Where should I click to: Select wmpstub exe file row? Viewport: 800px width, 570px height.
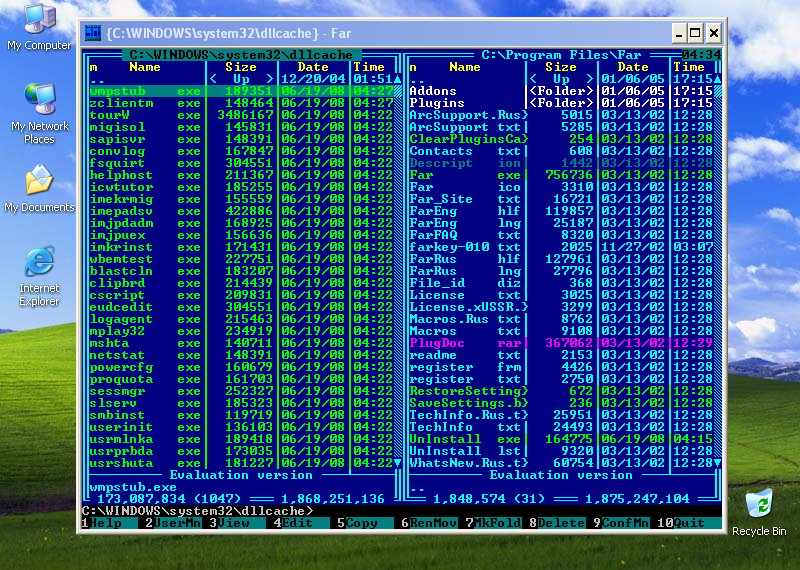pos(241,91)
